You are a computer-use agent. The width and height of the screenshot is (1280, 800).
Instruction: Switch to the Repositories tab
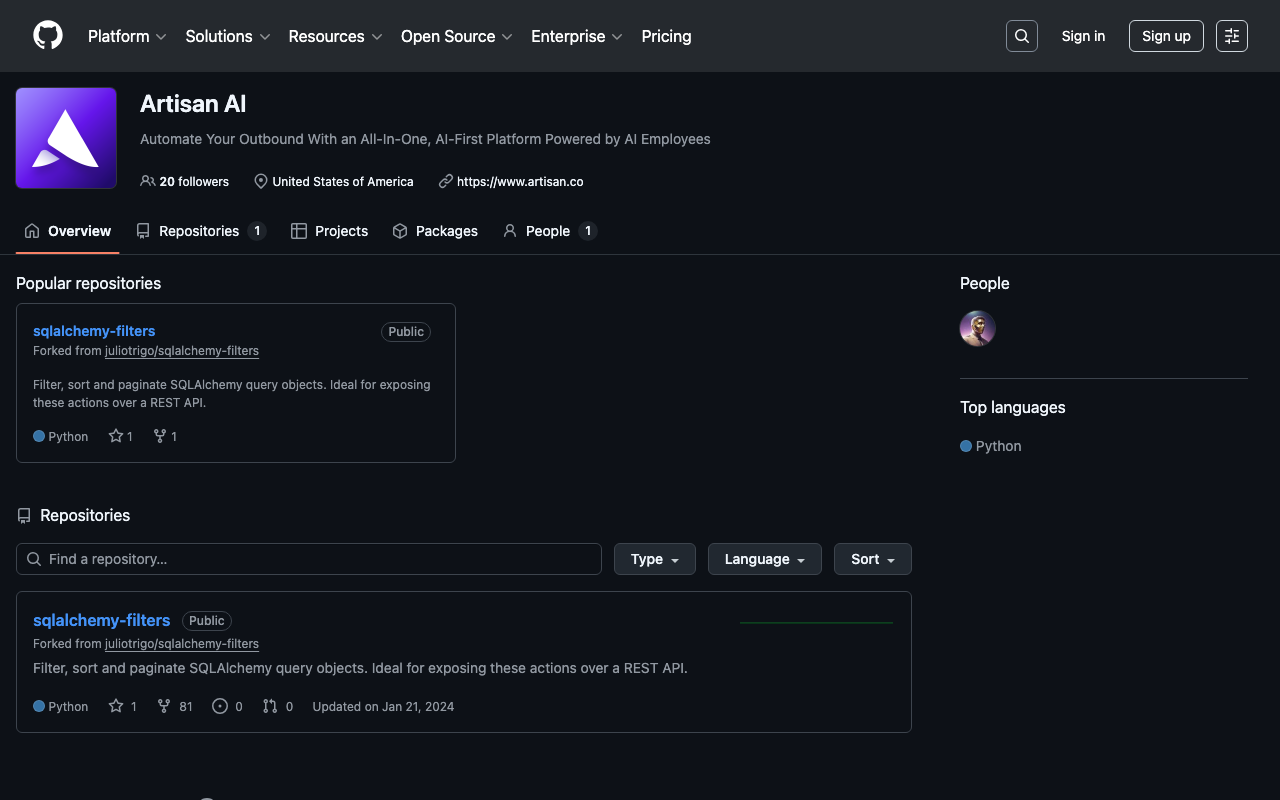(199, 231)
